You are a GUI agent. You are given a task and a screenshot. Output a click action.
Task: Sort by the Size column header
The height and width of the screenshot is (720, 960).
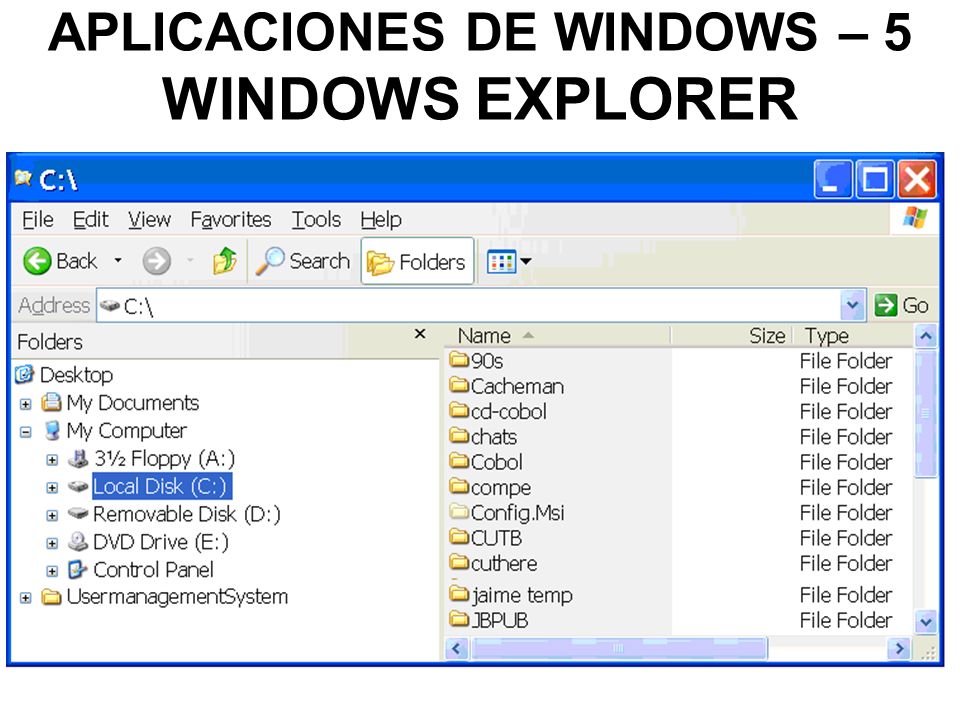732,336
